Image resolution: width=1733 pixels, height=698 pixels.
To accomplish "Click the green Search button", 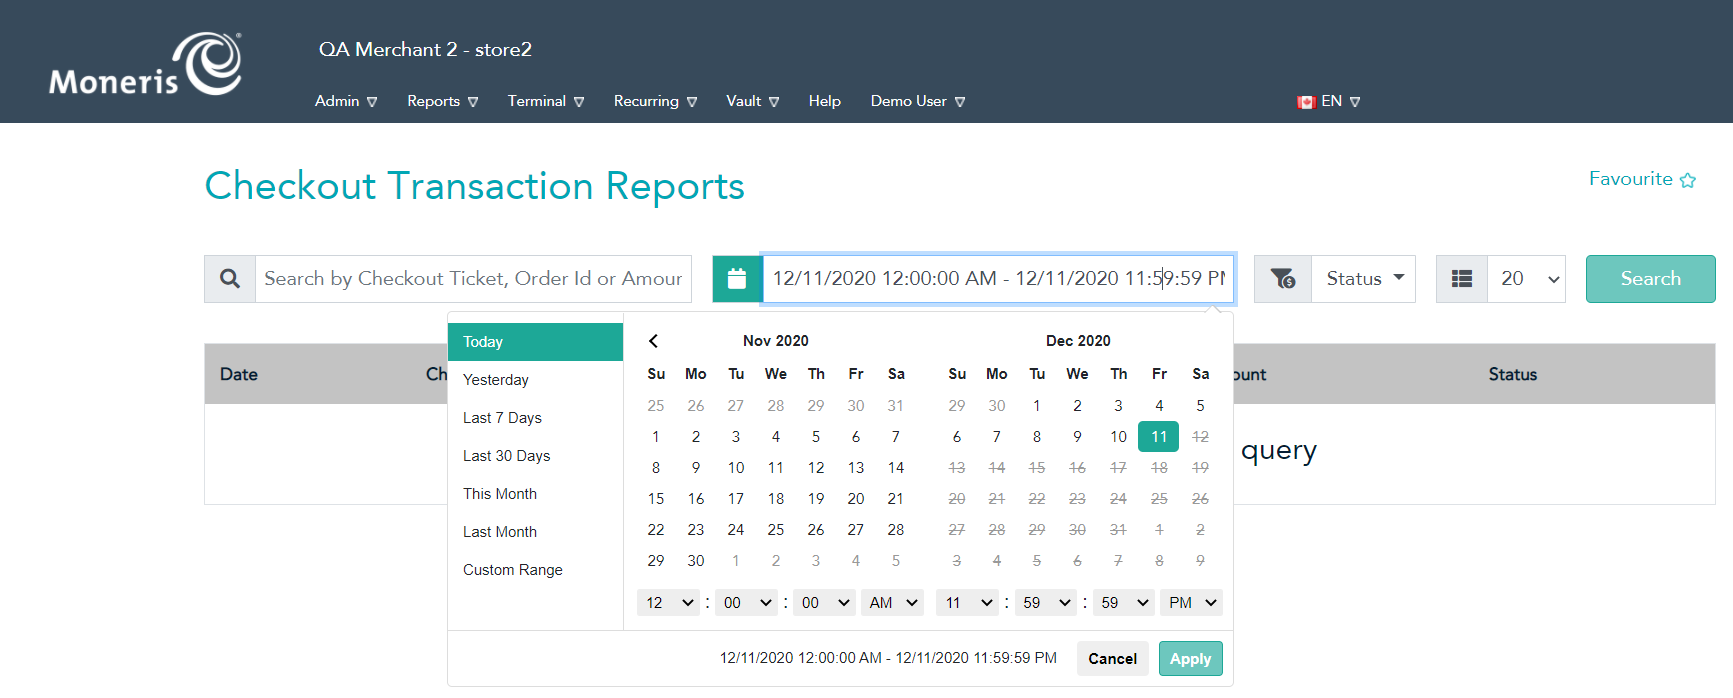I will pyautogui.click(x=1650, y=279).
